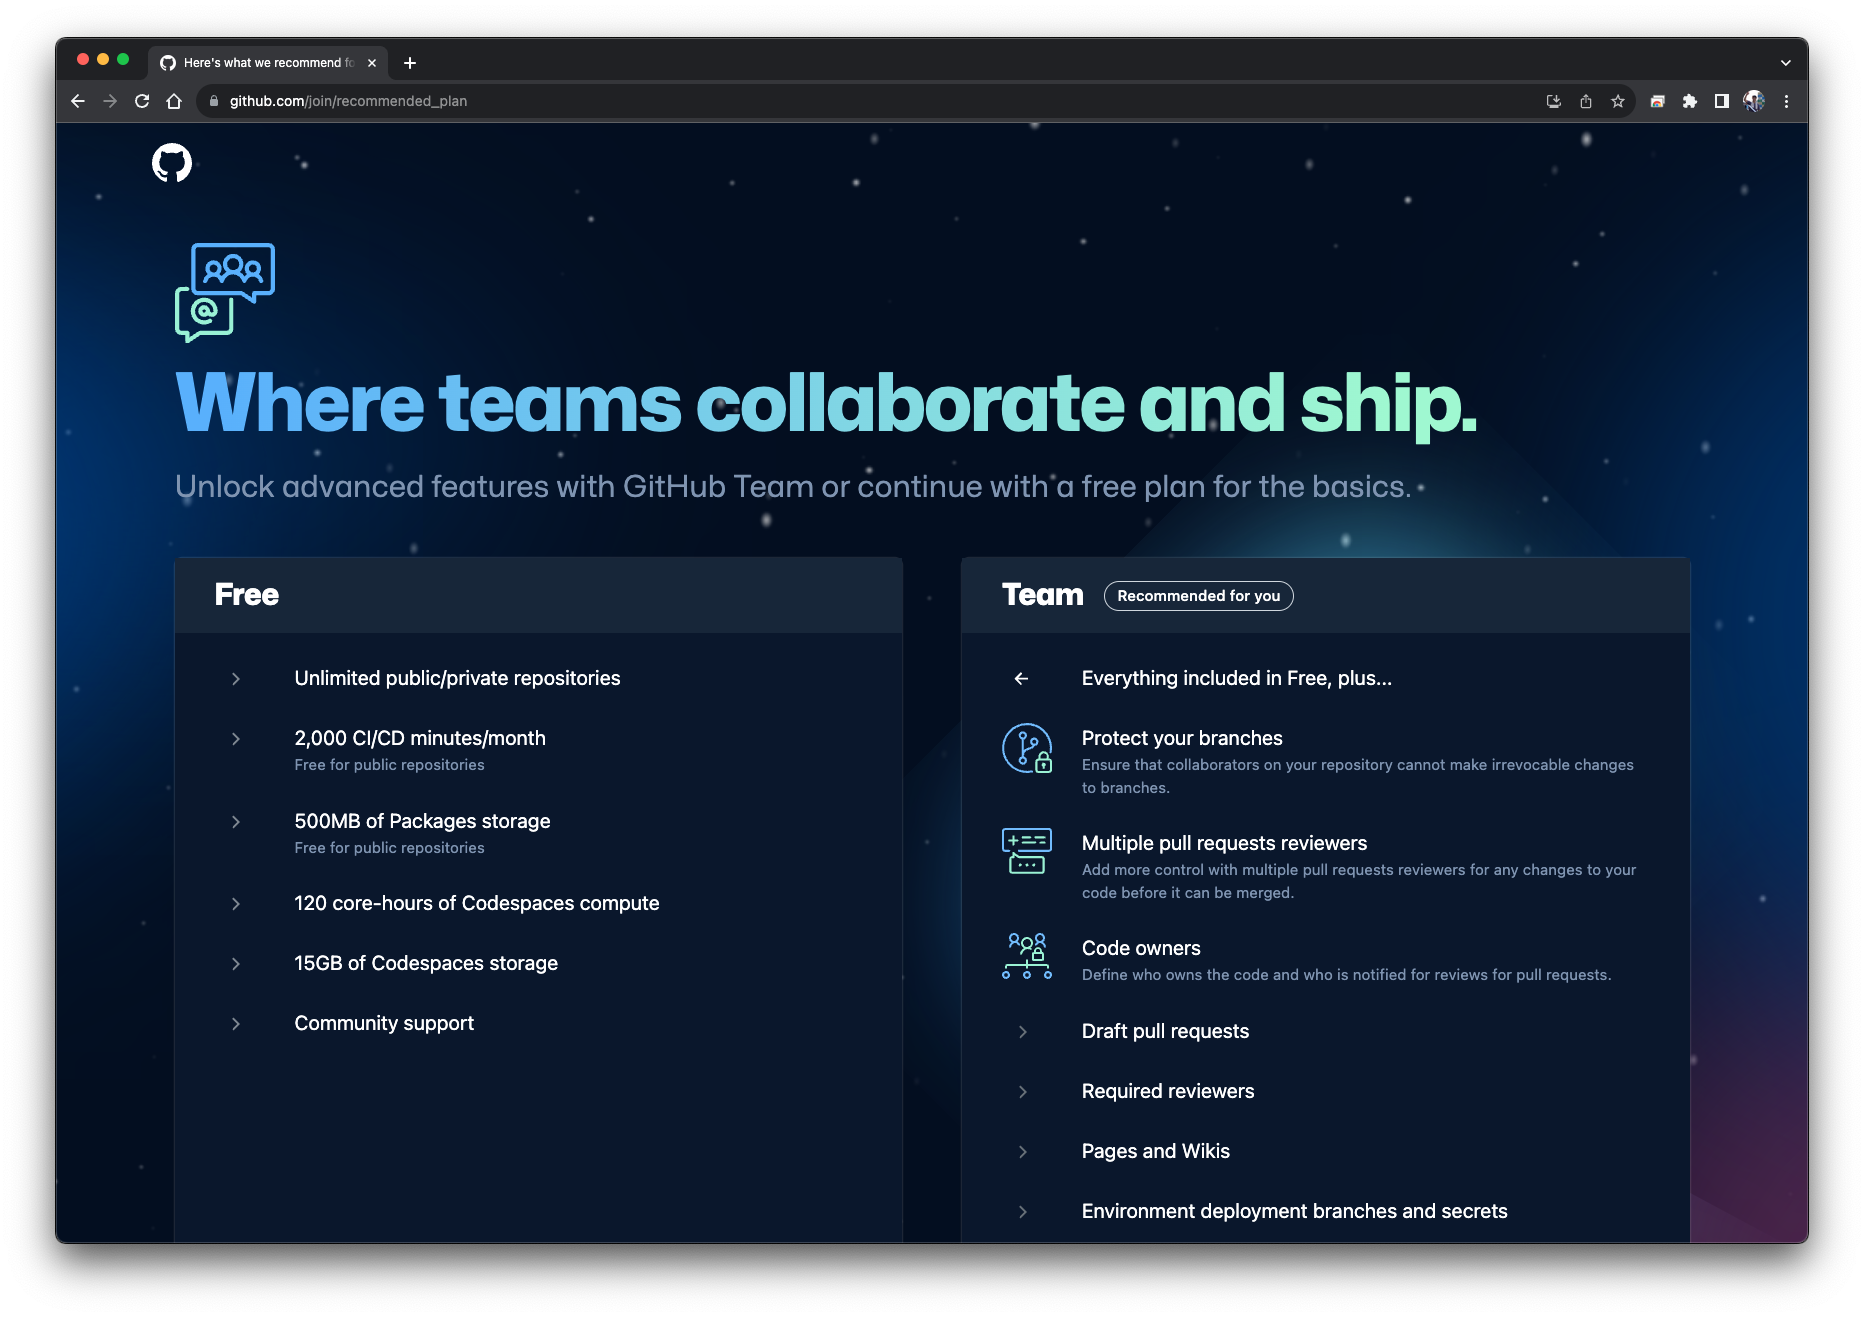Screen dimensions: 1864x1317
Task: Expand Draft pull requests
Action: [x=1023, y=1032]
